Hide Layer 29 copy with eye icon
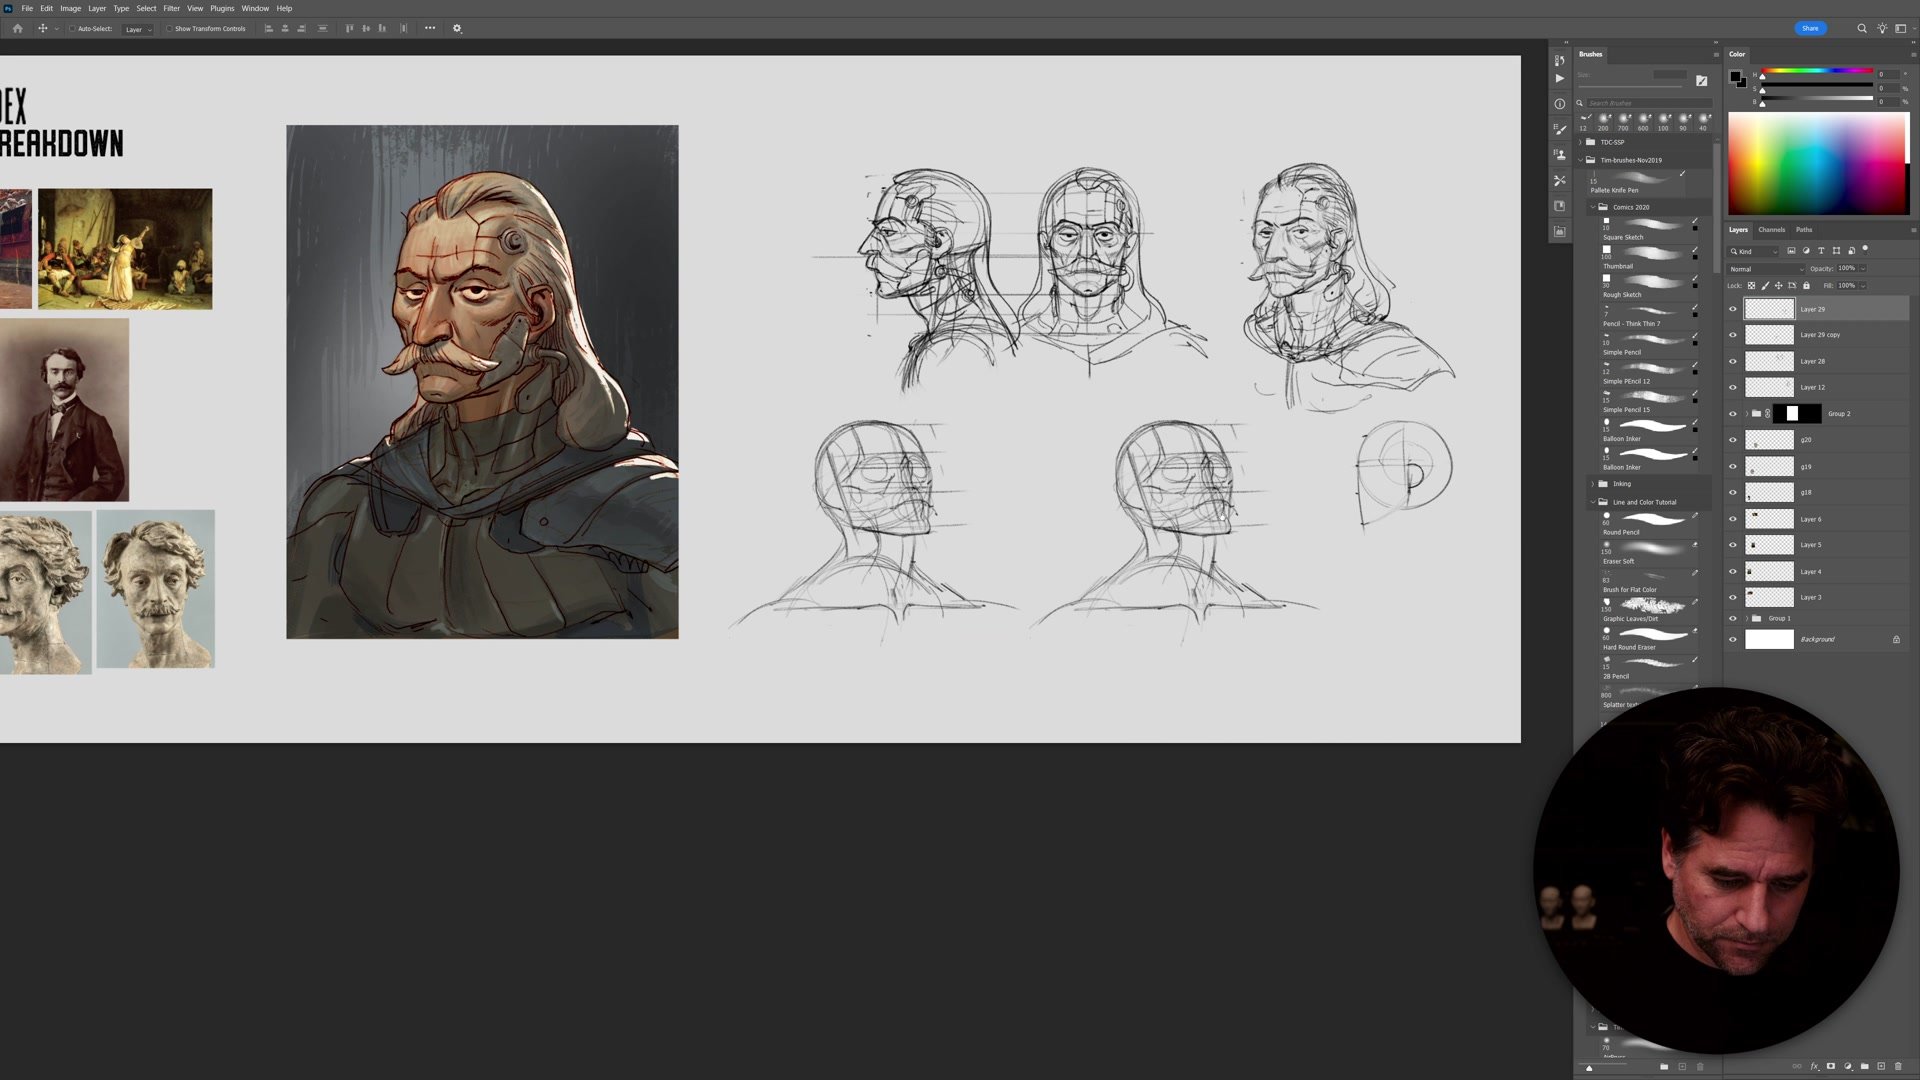Screen dimensions: 1920x1080 click(1733, 335)
